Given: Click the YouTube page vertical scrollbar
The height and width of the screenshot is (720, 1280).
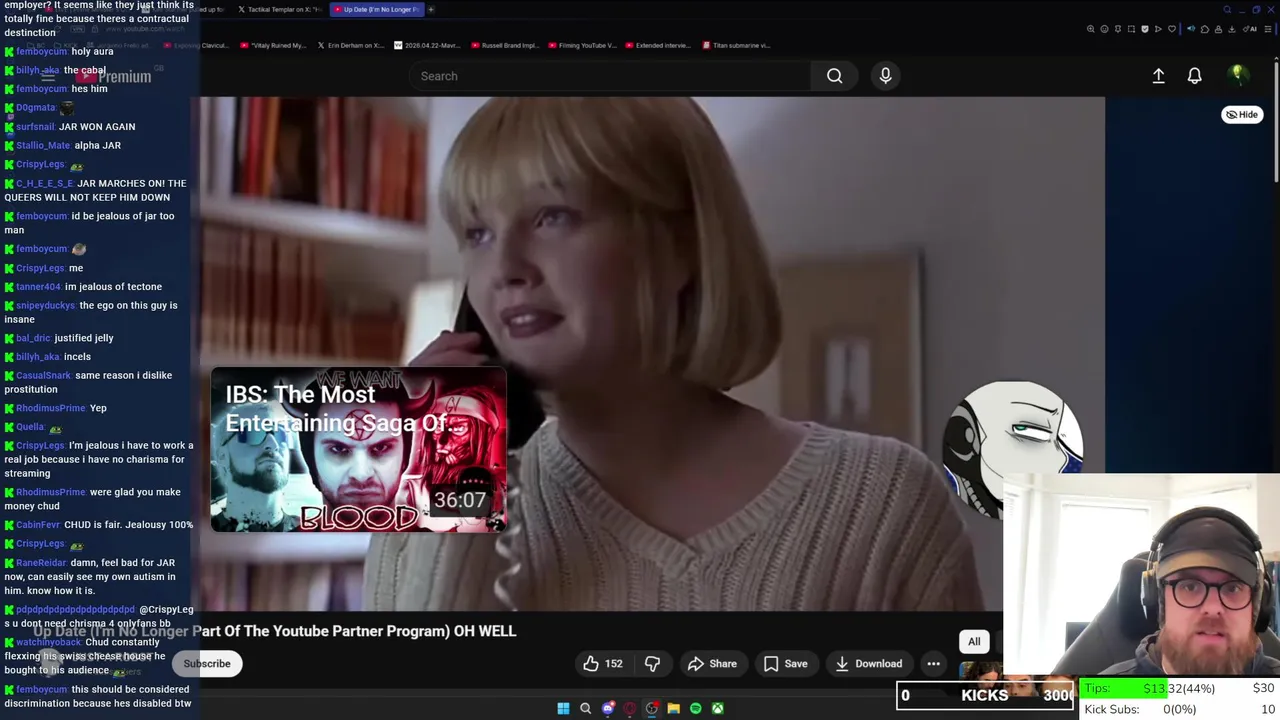Looking at the screenshot, I should (x=1276, y=120).
